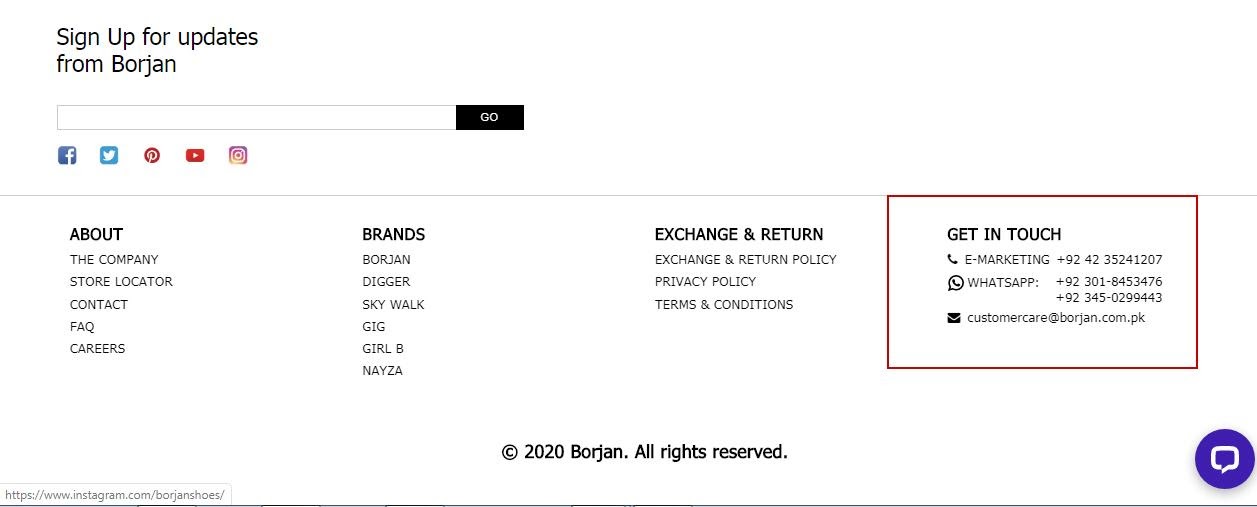Click the WhatsApp icon in Get In Touch

click(x=955, y=283)
